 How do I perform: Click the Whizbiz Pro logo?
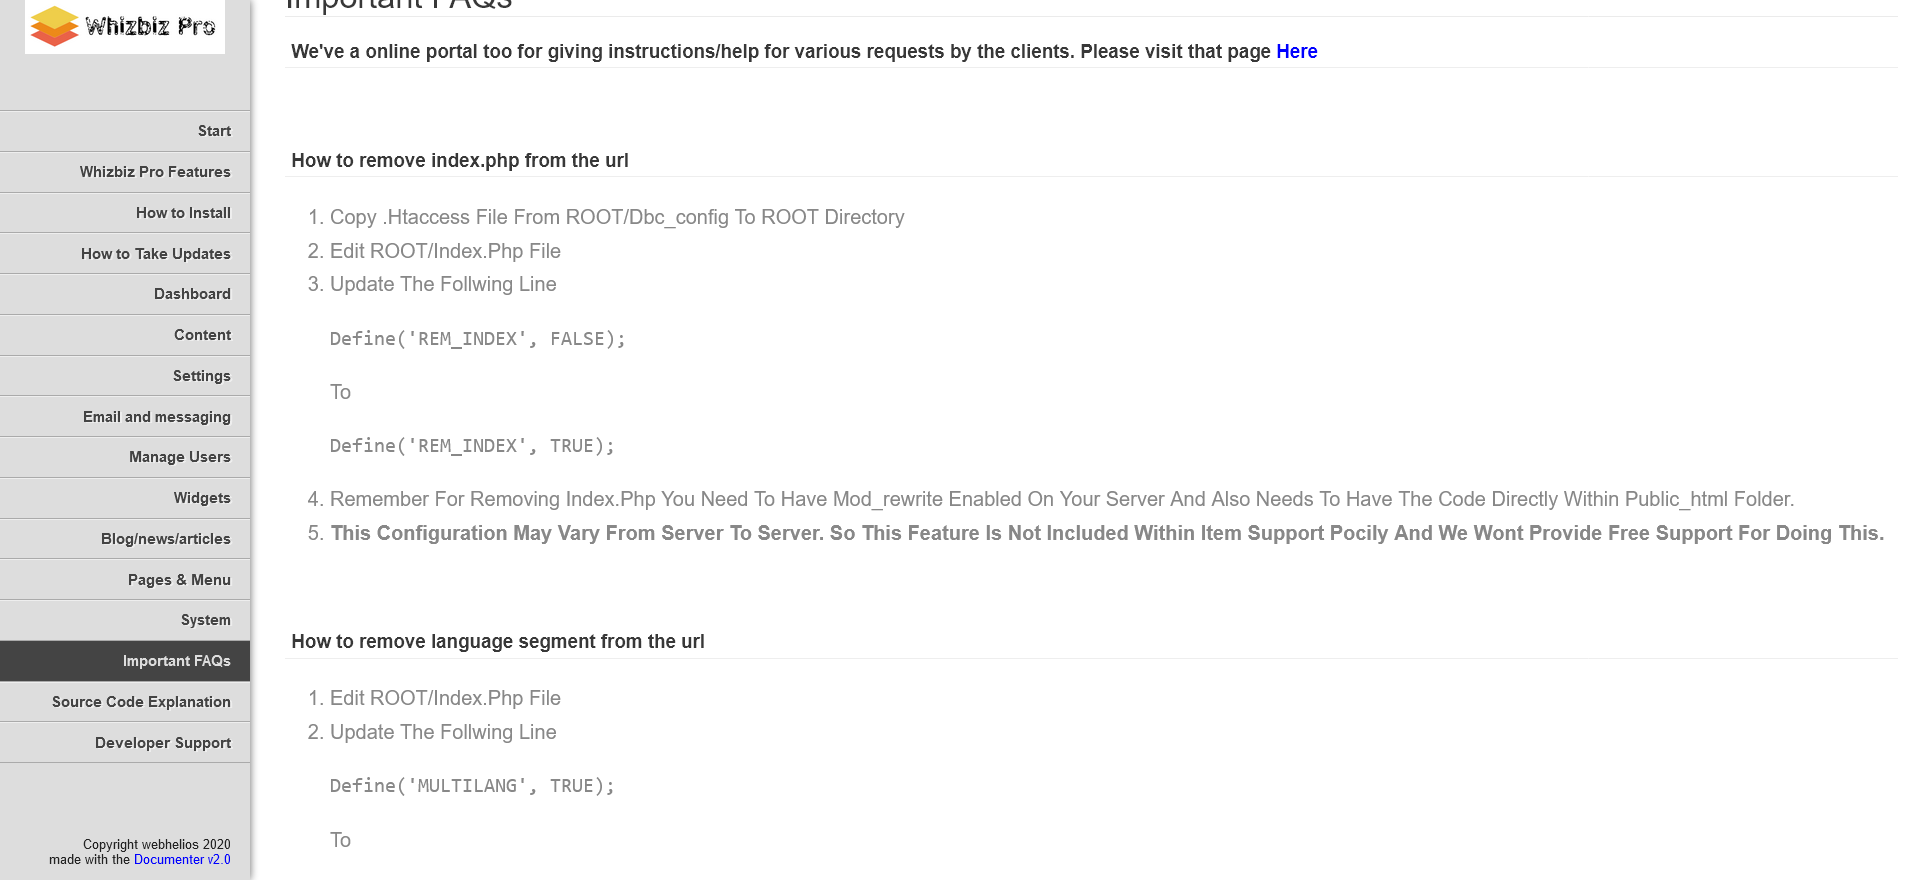[x=124, y=26]
